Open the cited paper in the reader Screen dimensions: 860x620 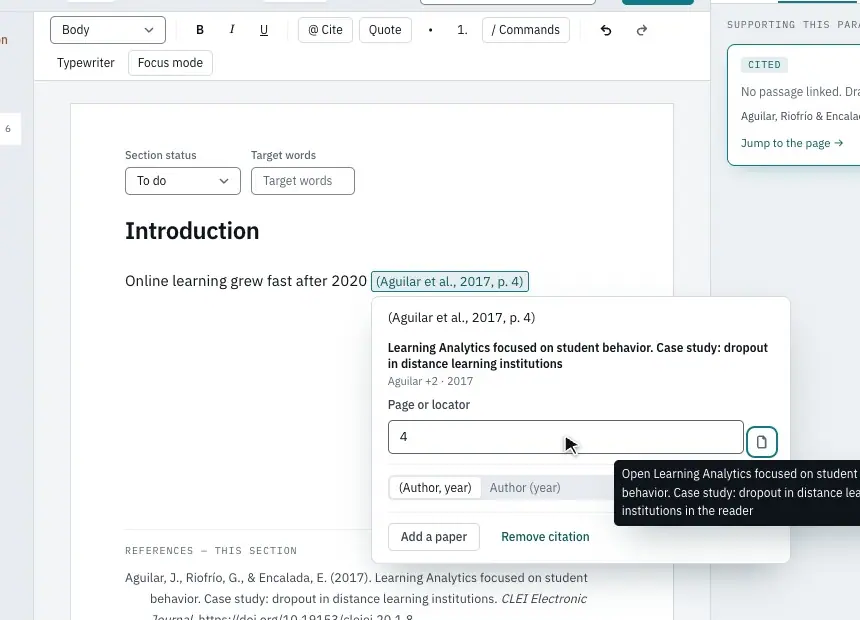[x=761, y=442]
